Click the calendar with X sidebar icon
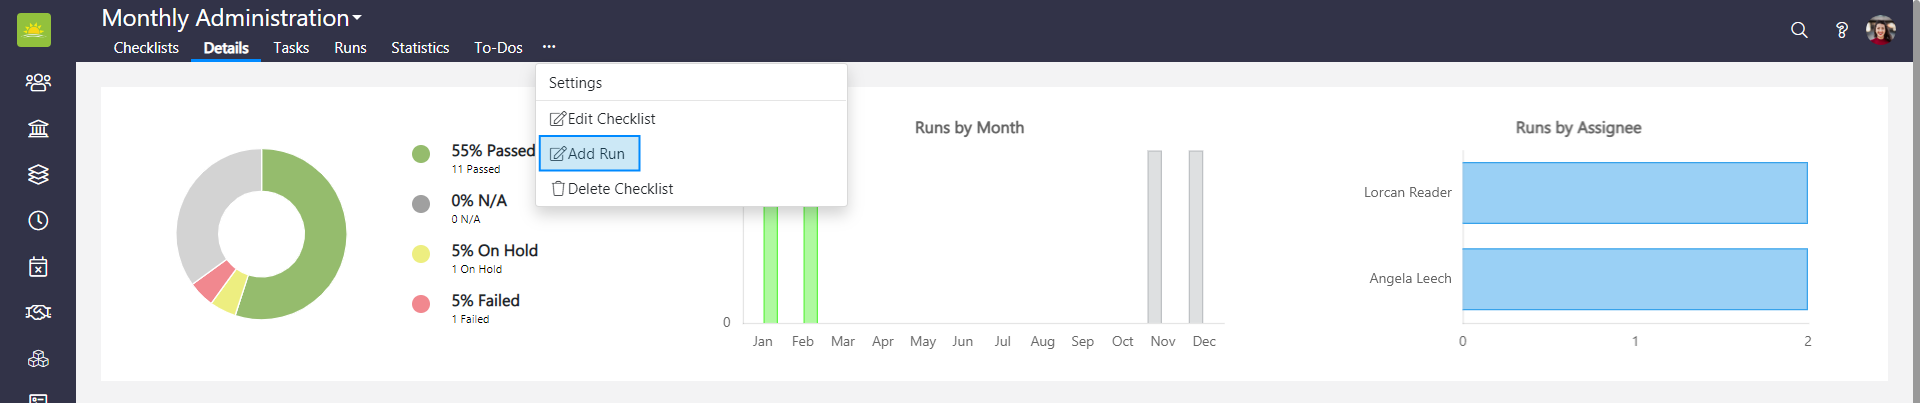1920x403 pixels. (x=38, y=266)
